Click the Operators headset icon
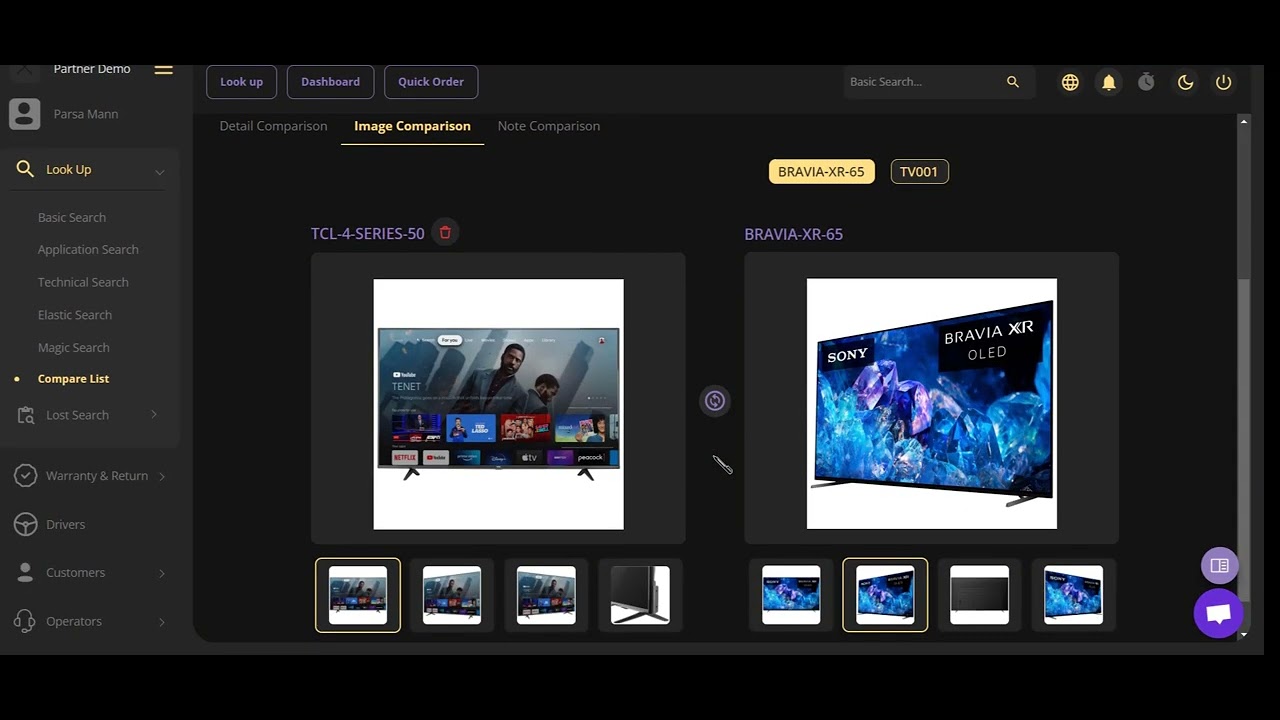 tap(26, 621)
